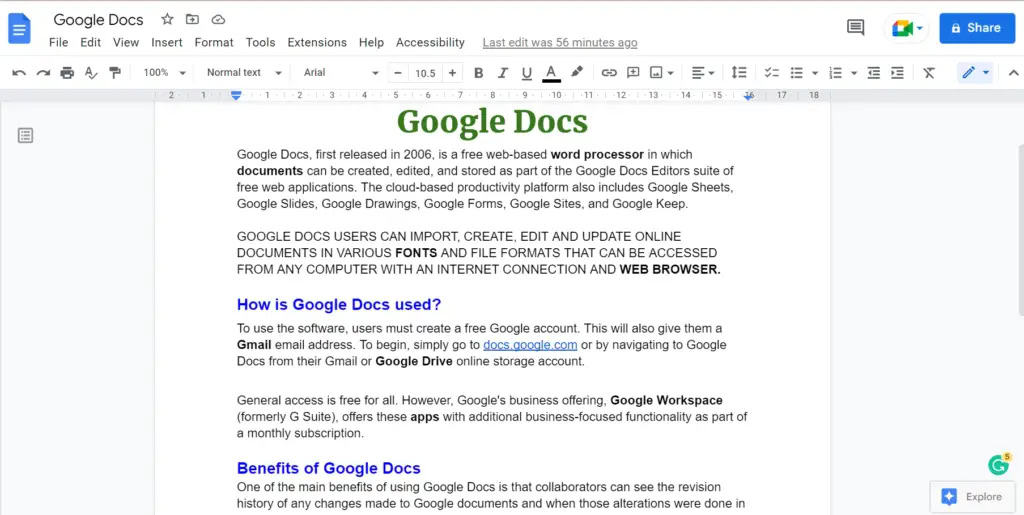Open the Extensions menu
This screenshot has width=1024, height=515.
(317, 42)
